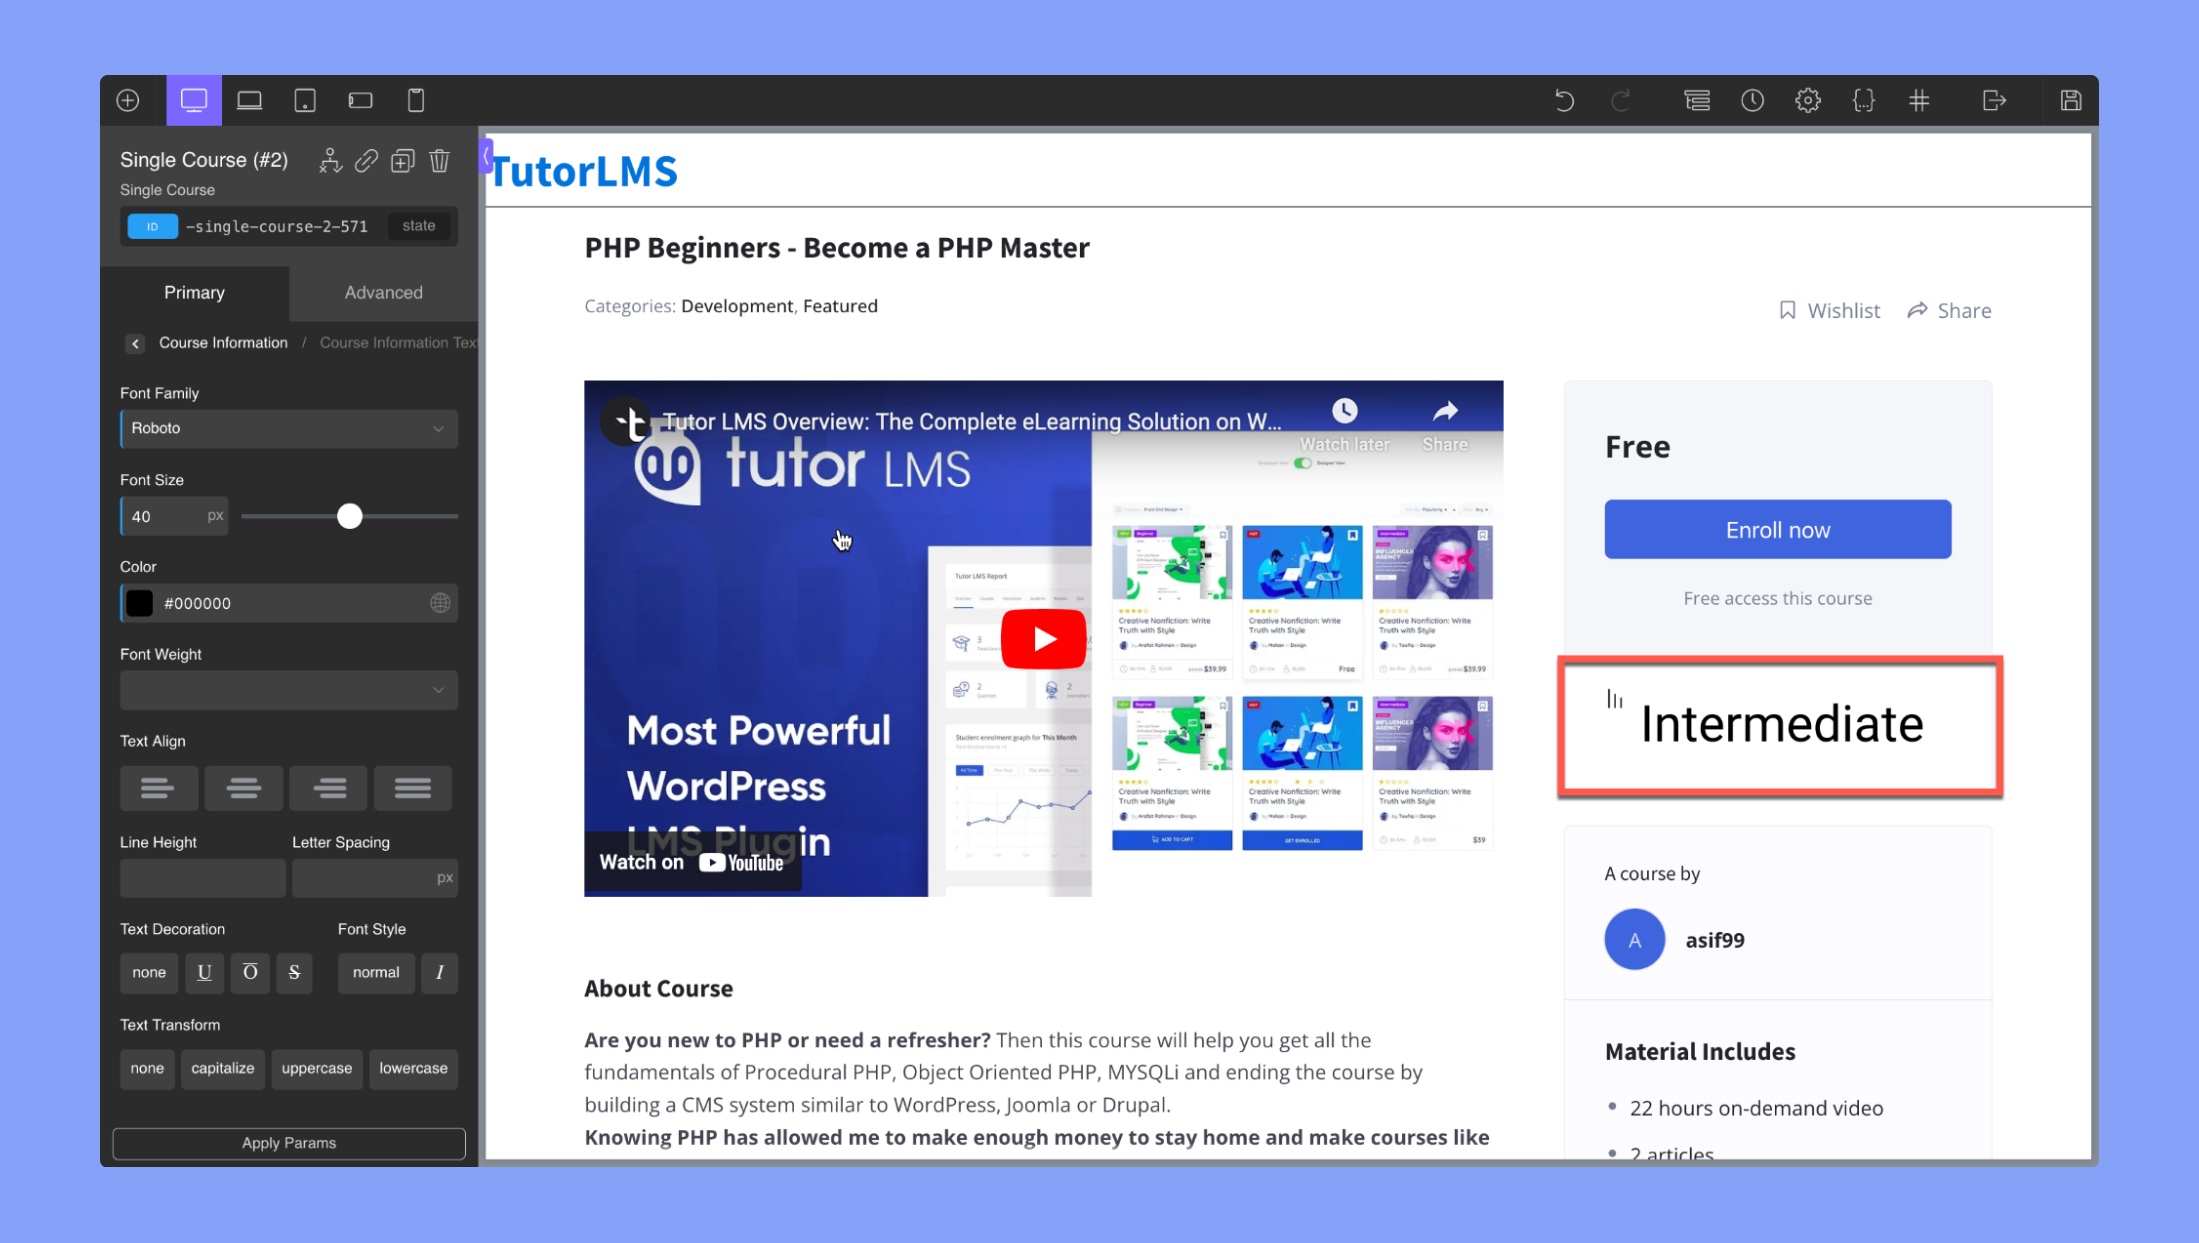Viewport: 2199px width, 1243px height.
Task: Click the Enroll now button
Action: tap(1778, 530)
